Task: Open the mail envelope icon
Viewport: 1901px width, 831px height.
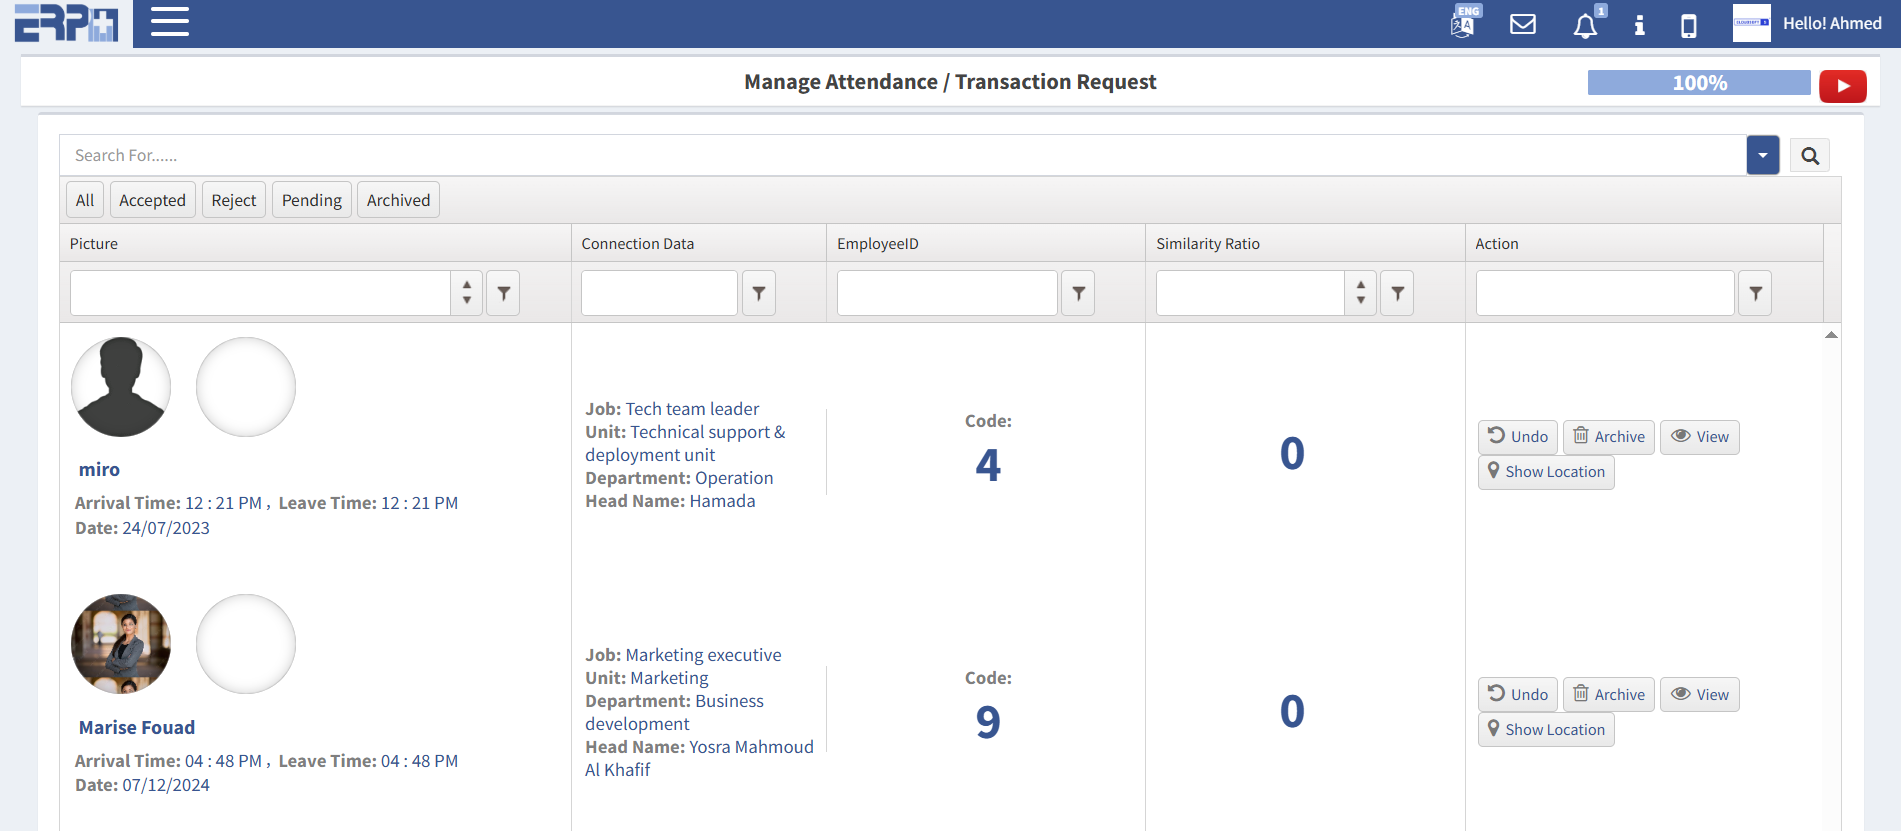Action: [x=1522, y=24]
